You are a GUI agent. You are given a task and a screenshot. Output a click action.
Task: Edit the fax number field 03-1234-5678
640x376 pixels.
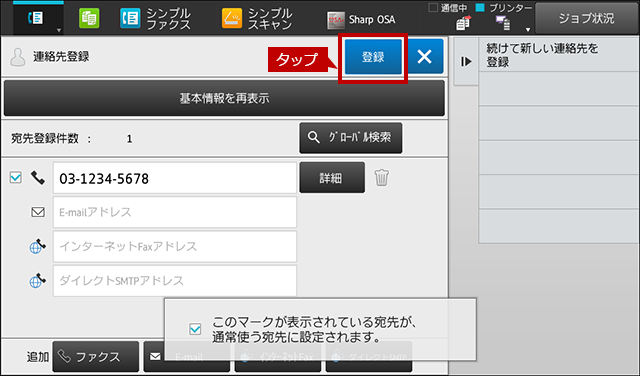click(175, 178)
